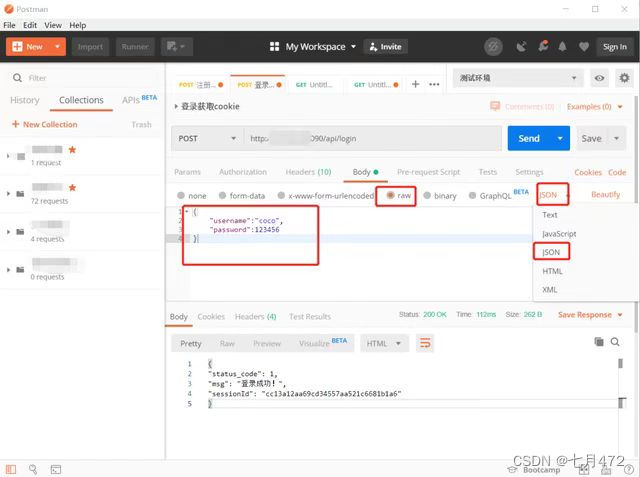
Task: Choose JavaScript from the body type list
Action: 559,233
